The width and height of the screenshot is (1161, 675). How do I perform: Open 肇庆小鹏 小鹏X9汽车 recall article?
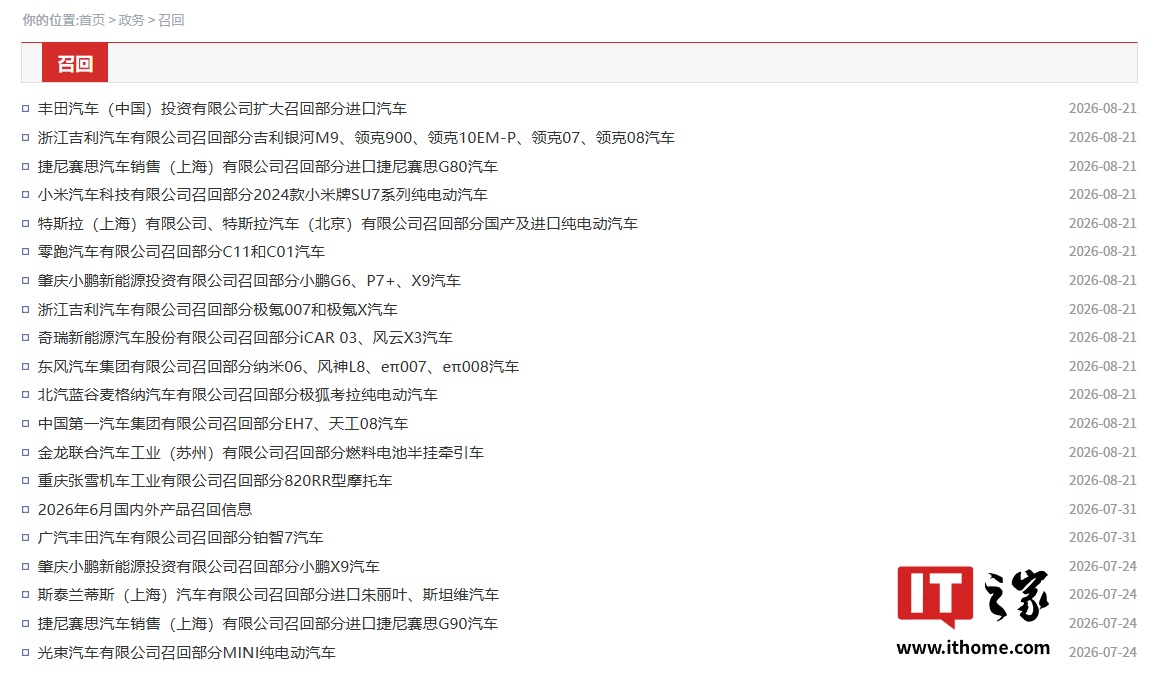point(209,566)
